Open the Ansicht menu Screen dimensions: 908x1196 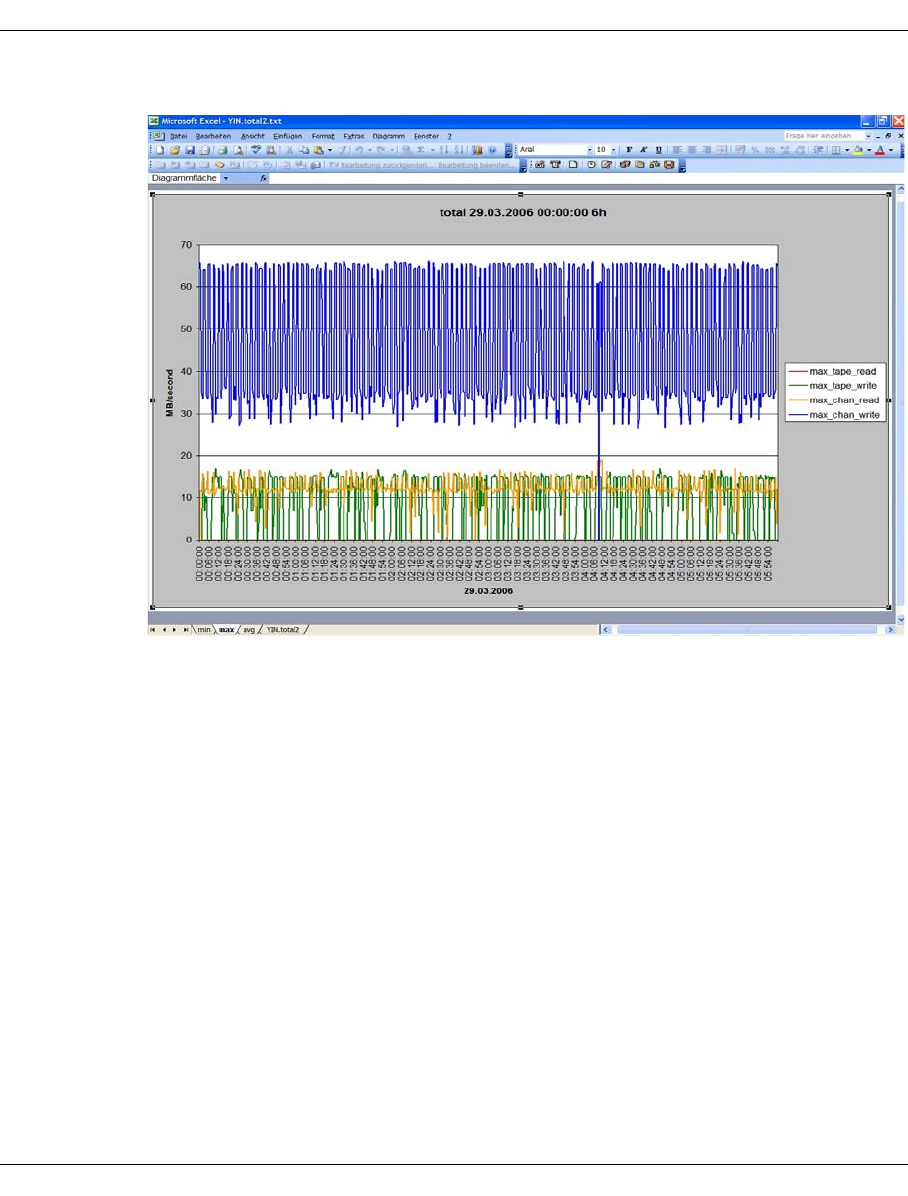[x=253, y=136]
